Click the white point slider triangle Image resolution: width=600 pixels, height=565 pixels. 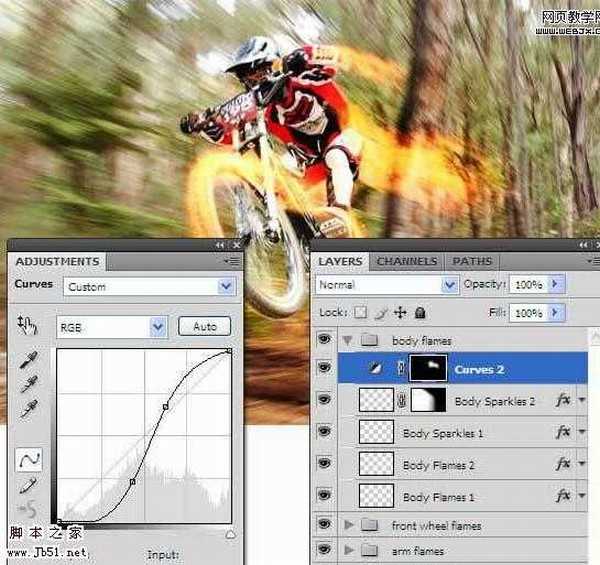pos(230,534)
